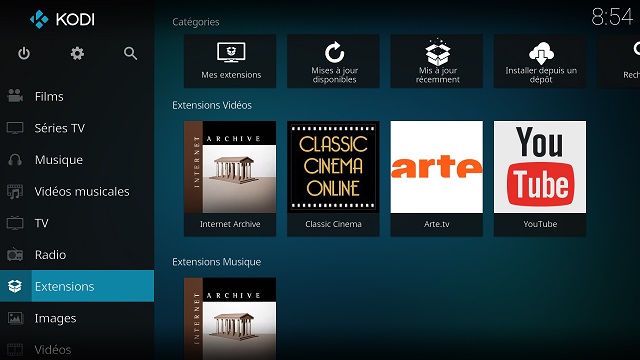Click the 'Arte.tv' caption
Image resolution: width=640 pixels, height=360 pixels.
coord(437,224)
